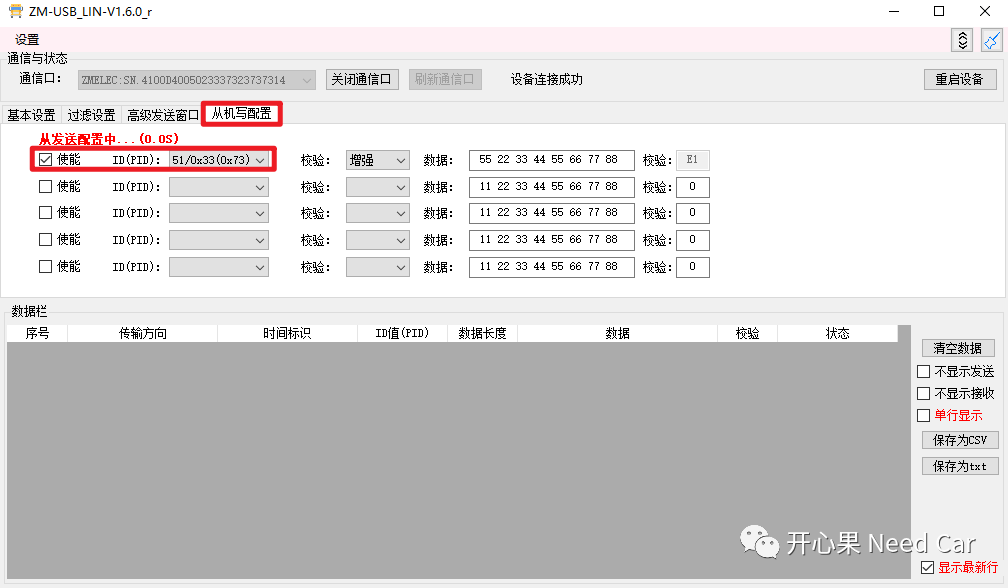Uncheck the 显示最新行 checkbox

926,566
